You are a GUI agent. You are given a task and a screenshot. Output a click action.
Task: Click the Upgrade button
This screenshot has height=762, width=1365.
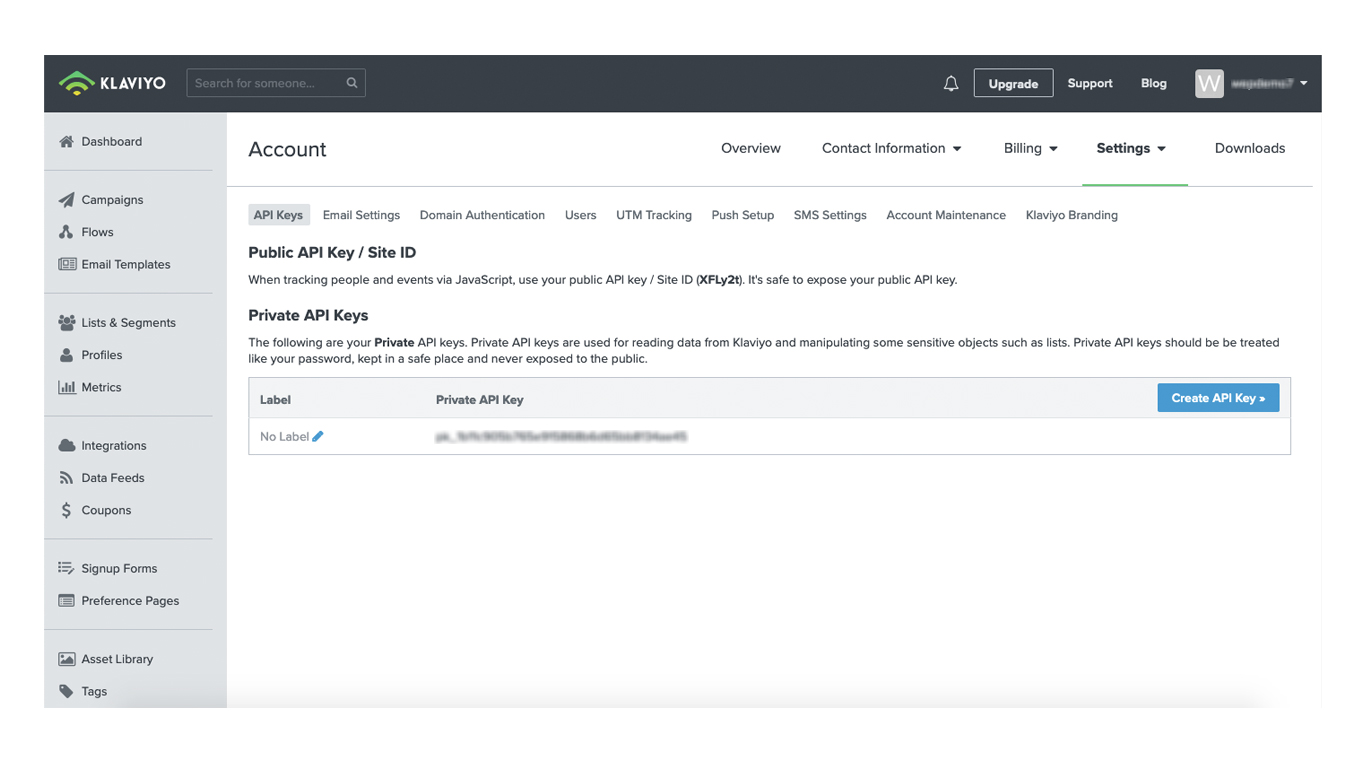coord(1013,83)
